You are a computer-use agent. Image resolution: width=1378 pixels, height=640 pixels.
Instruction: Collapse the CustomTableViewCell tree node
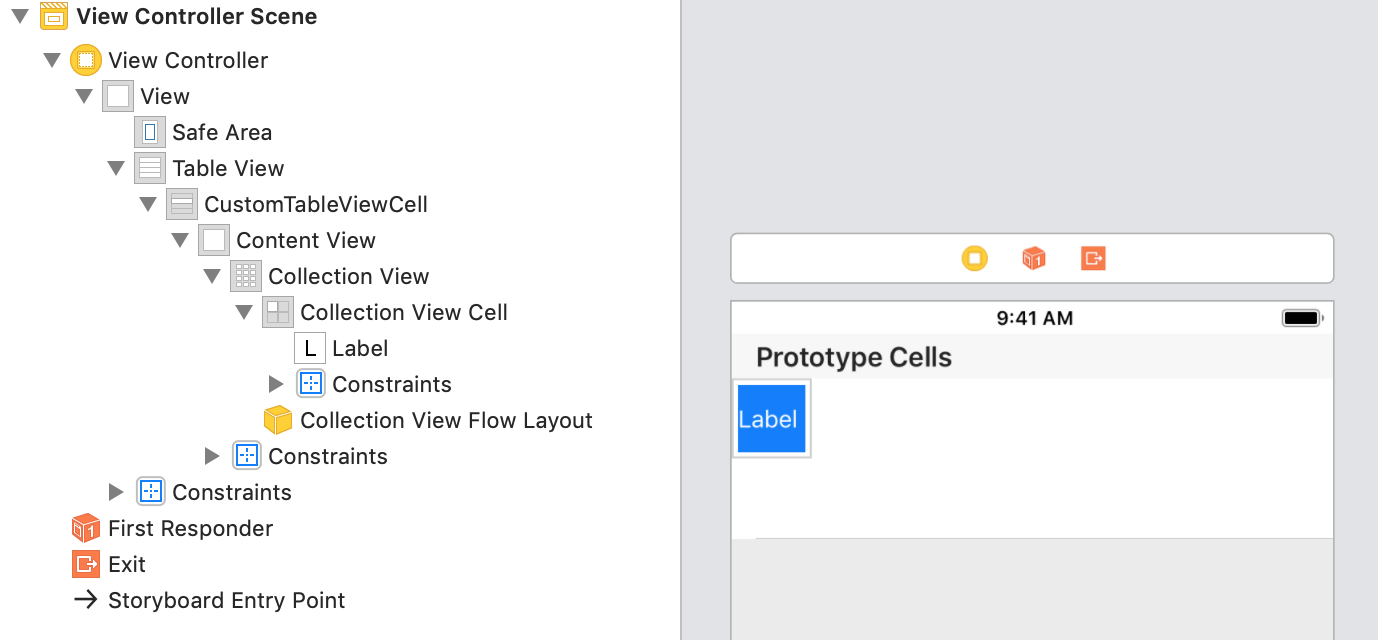tap(148, 204)
